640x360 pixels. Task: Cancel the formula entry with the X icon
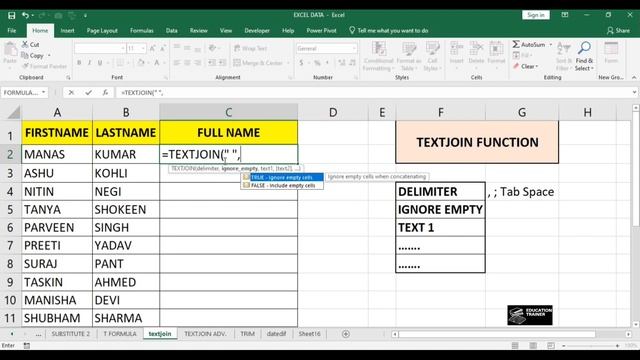click(x=71, y=93)
